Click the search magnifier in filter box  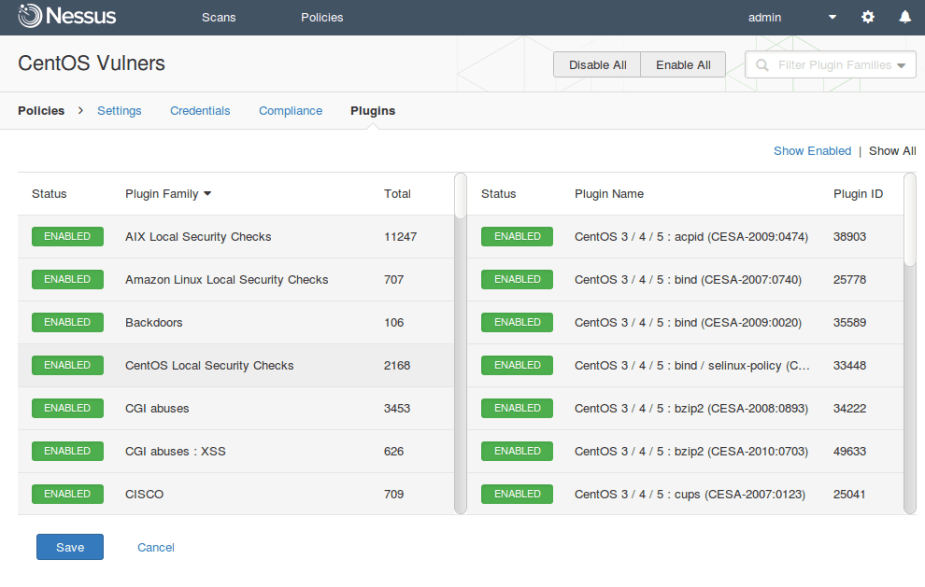(x=763, y=65)
